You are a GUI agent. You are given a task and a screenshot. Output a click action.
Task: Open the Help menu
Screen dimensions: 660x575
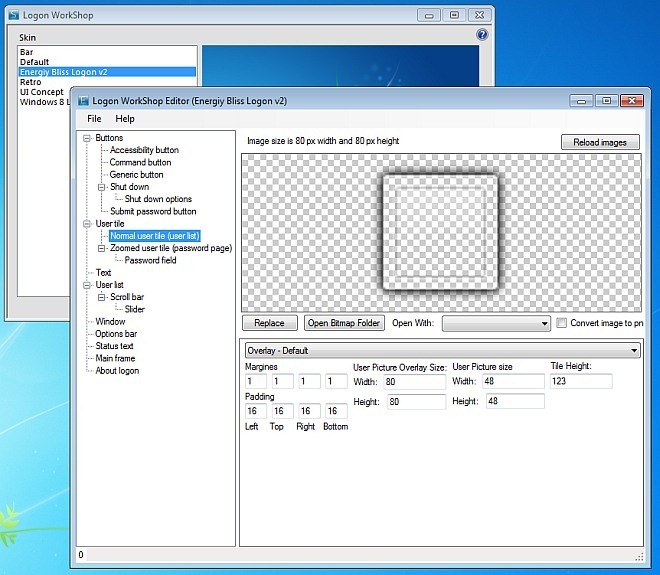(125, 119)
